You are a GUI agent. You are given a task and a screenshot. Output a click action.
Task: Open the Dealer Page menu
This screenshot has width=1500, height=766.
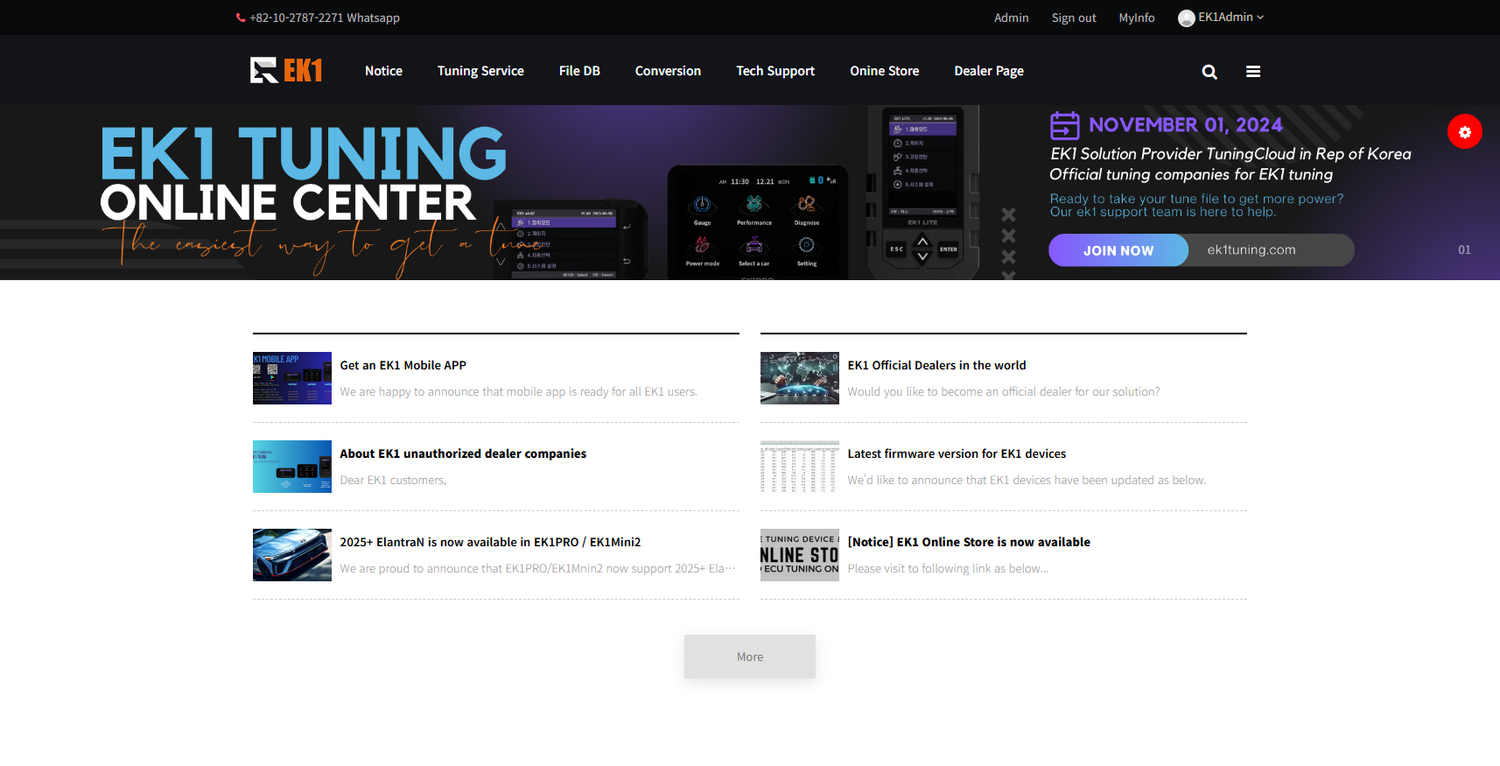(988, 71)
